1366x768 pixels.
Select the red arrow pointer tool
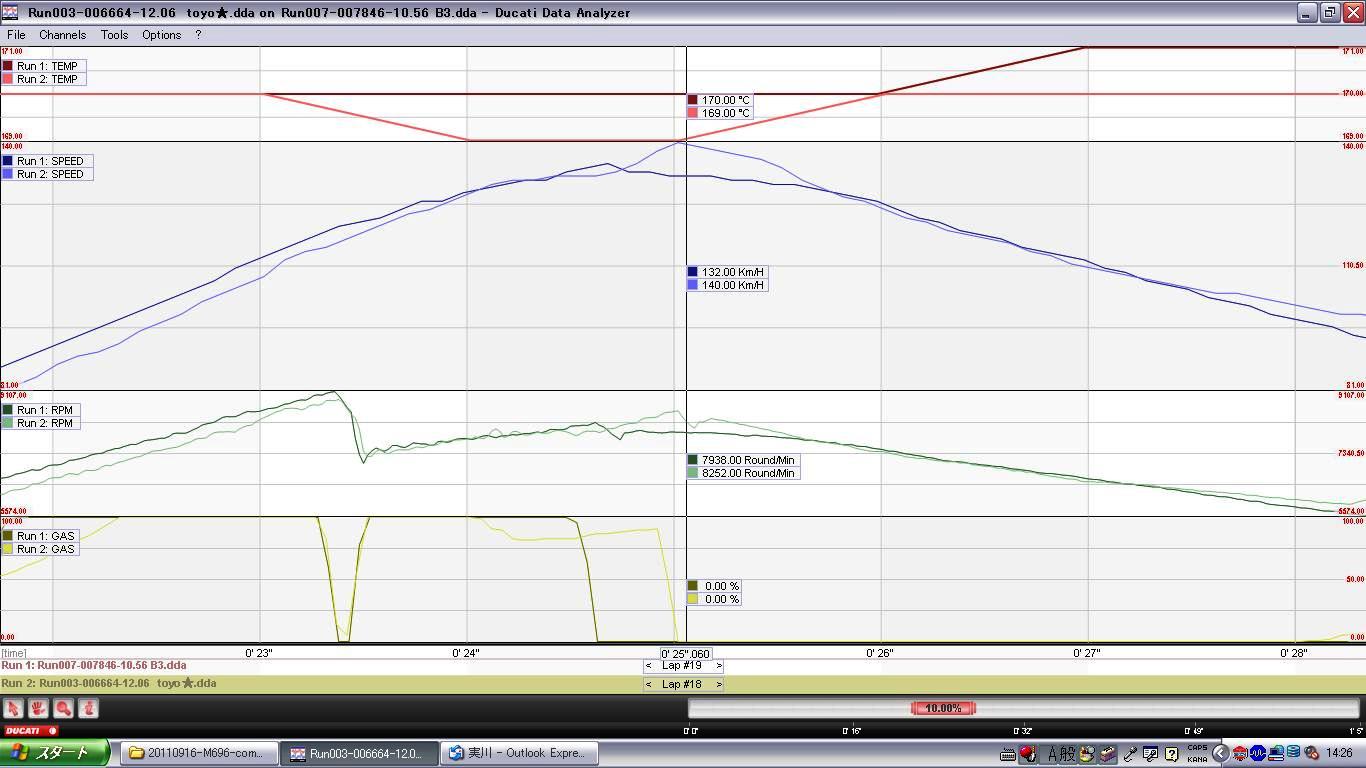click(13, 708)
